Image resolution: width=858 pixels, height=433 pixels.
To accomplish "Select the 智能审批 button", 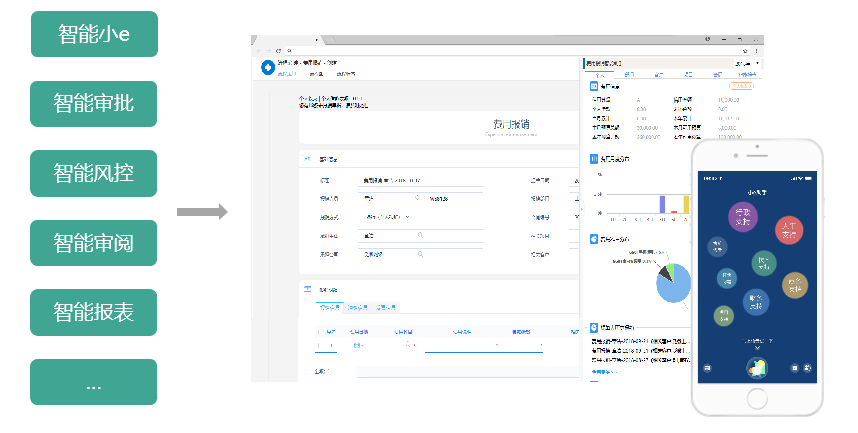I will [x=94, y=104].
